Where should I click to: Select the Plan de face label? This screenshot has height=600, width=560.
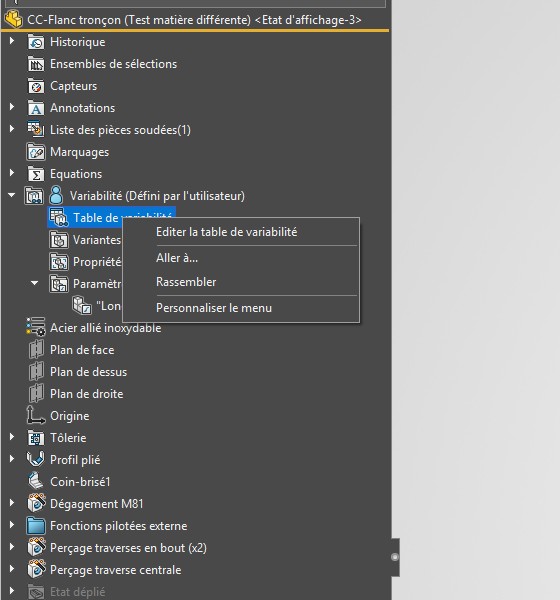pyautogui.click(x=82, y=350)
